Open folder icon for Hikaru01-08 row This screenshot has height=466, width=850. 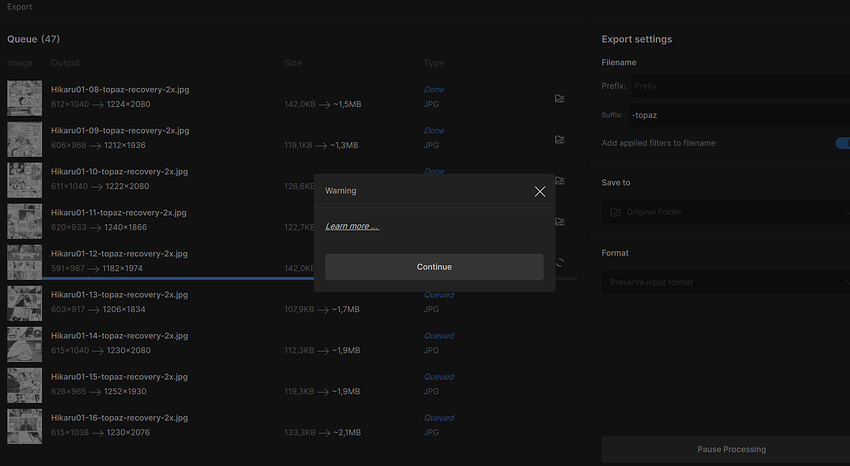point(560,98)
